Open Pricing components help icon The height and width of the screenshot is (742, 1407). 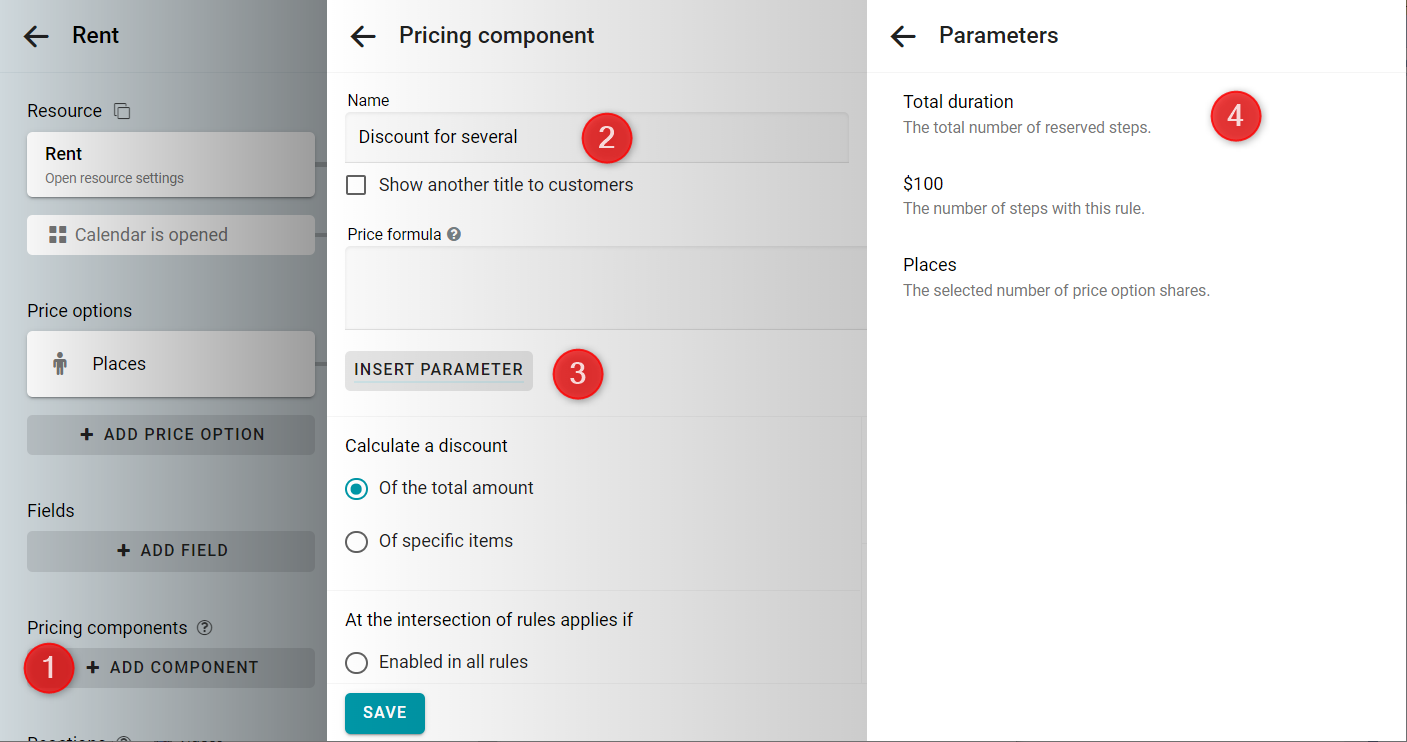[x=205, y=628]
